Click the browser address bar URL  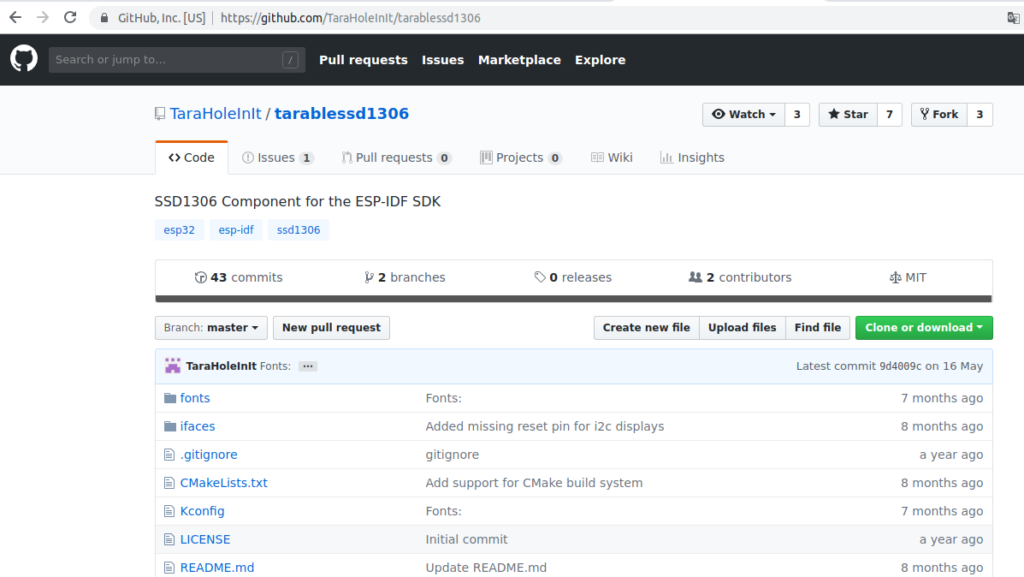[350, 18]
